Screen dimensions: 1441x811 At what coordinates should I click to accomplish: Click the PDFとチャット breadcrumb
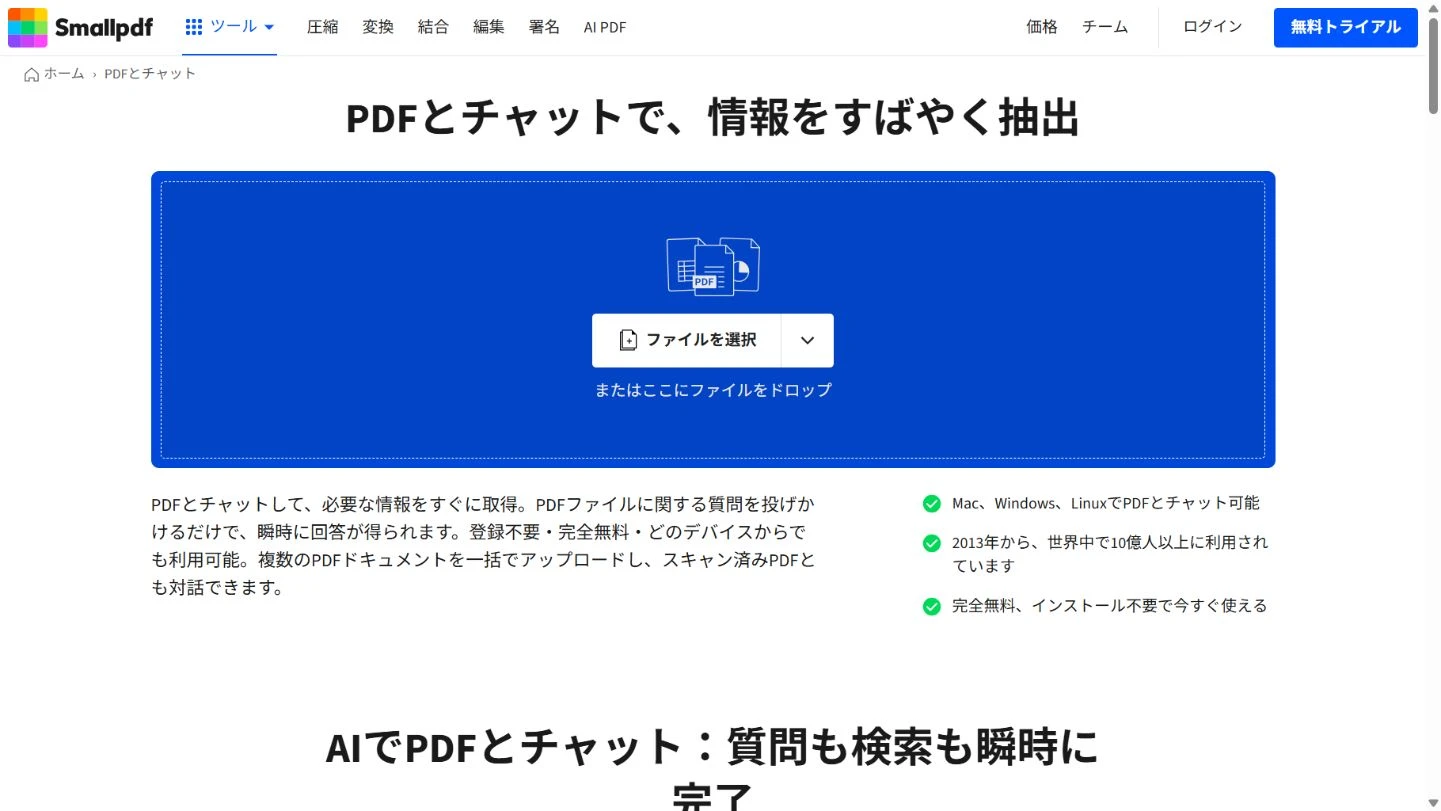150,73
